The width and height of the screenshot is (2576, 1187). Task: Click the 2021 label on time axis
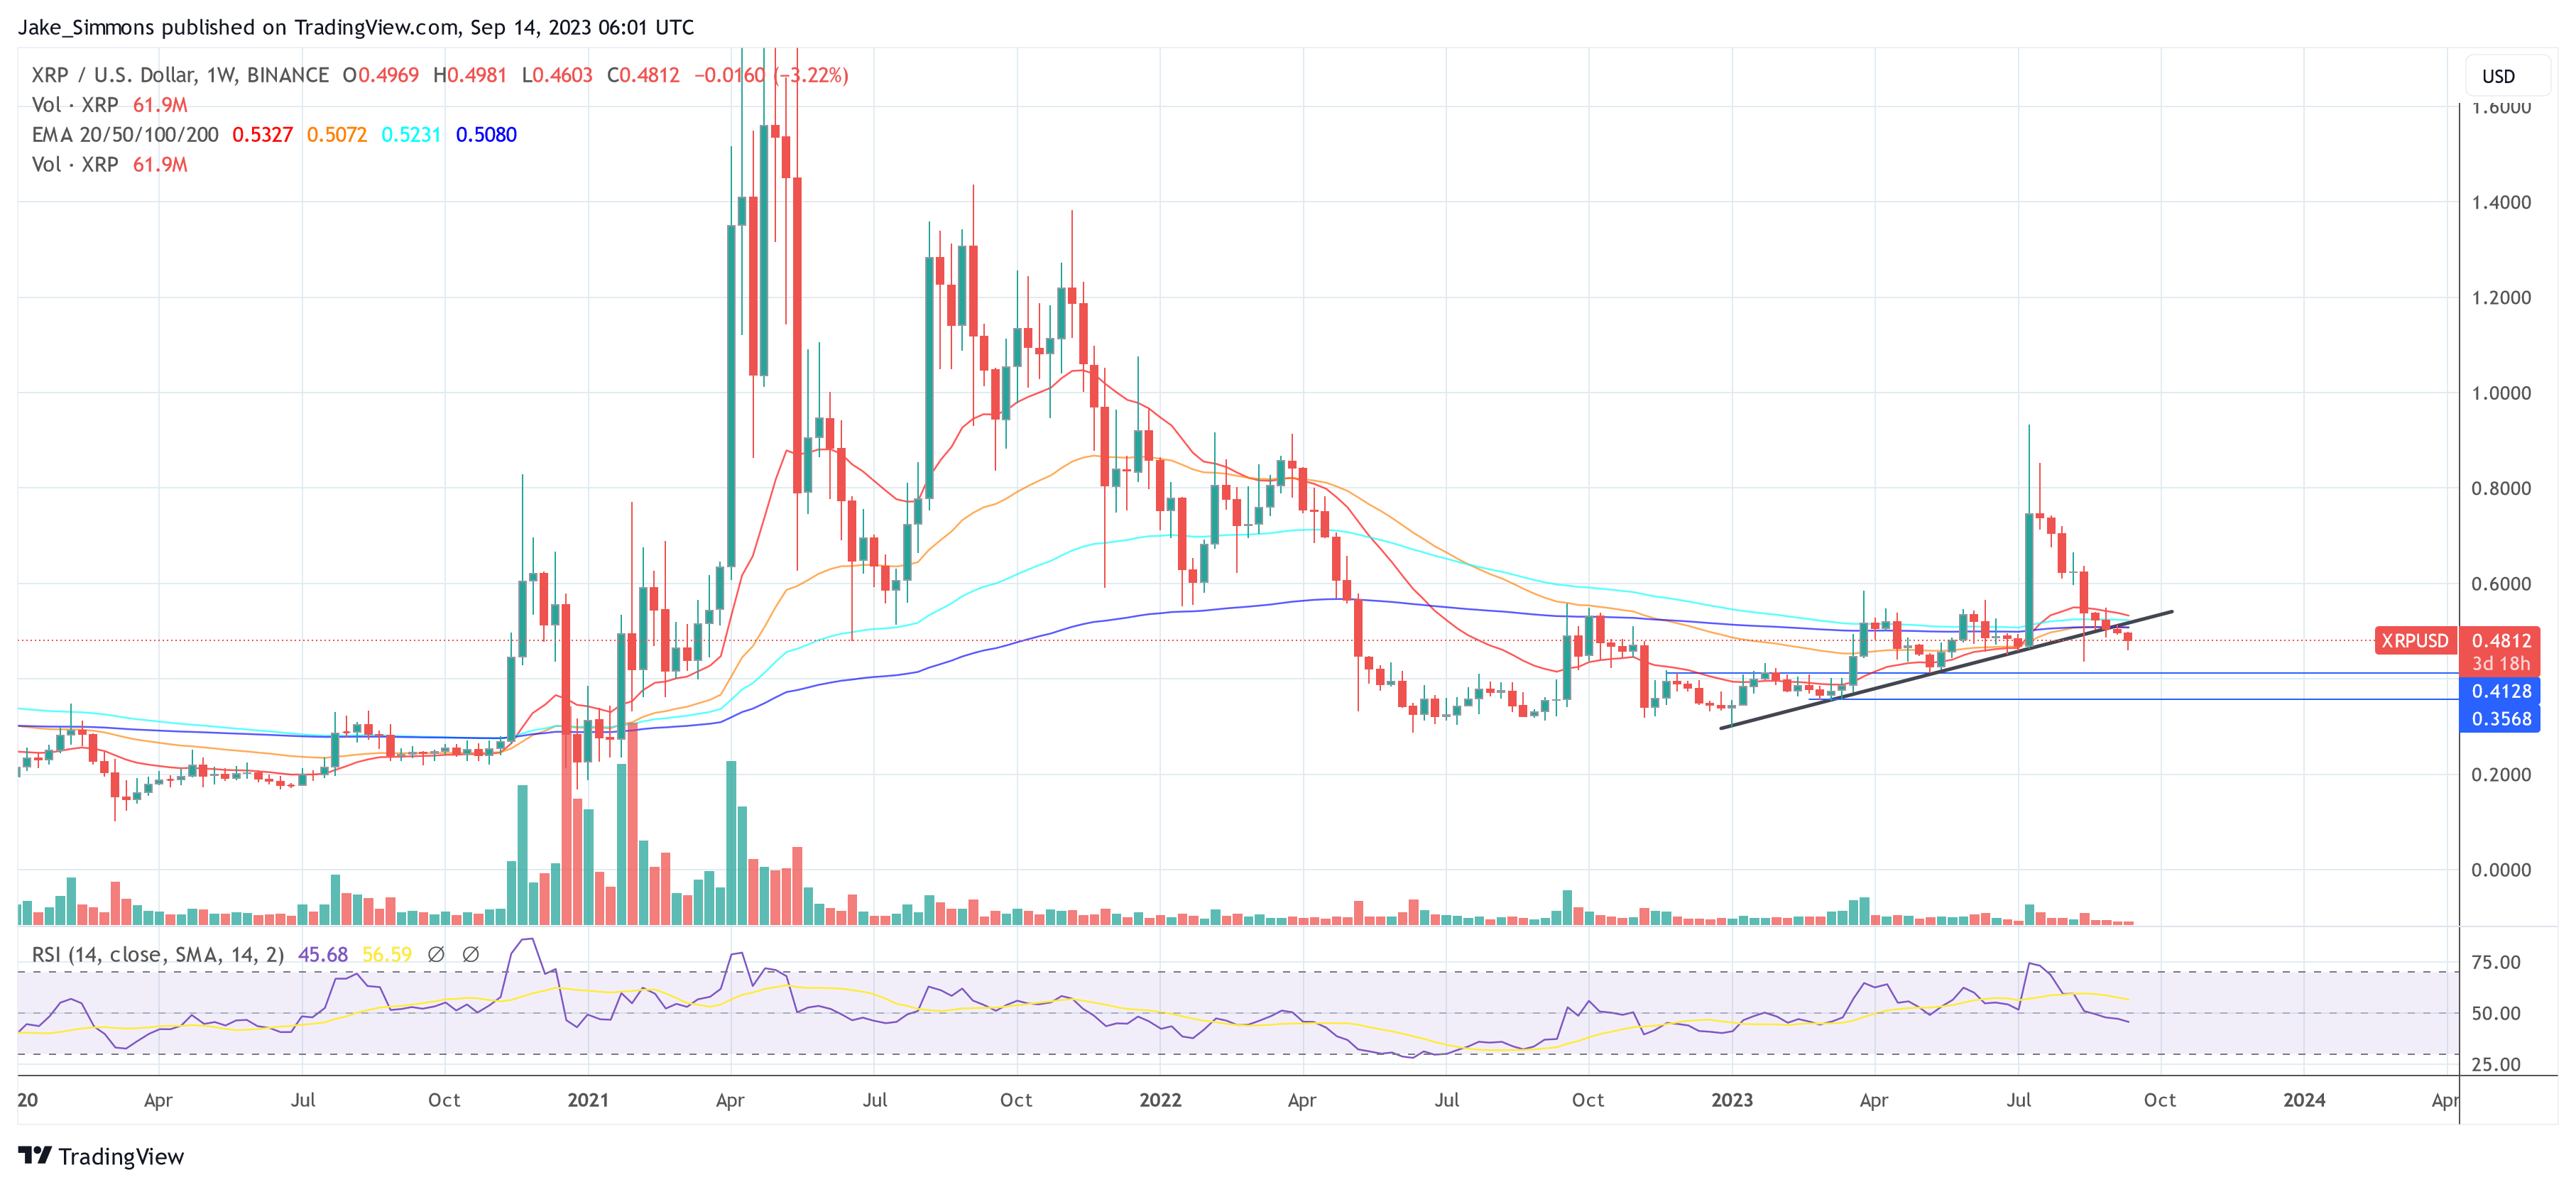(x=588, y=1100)
